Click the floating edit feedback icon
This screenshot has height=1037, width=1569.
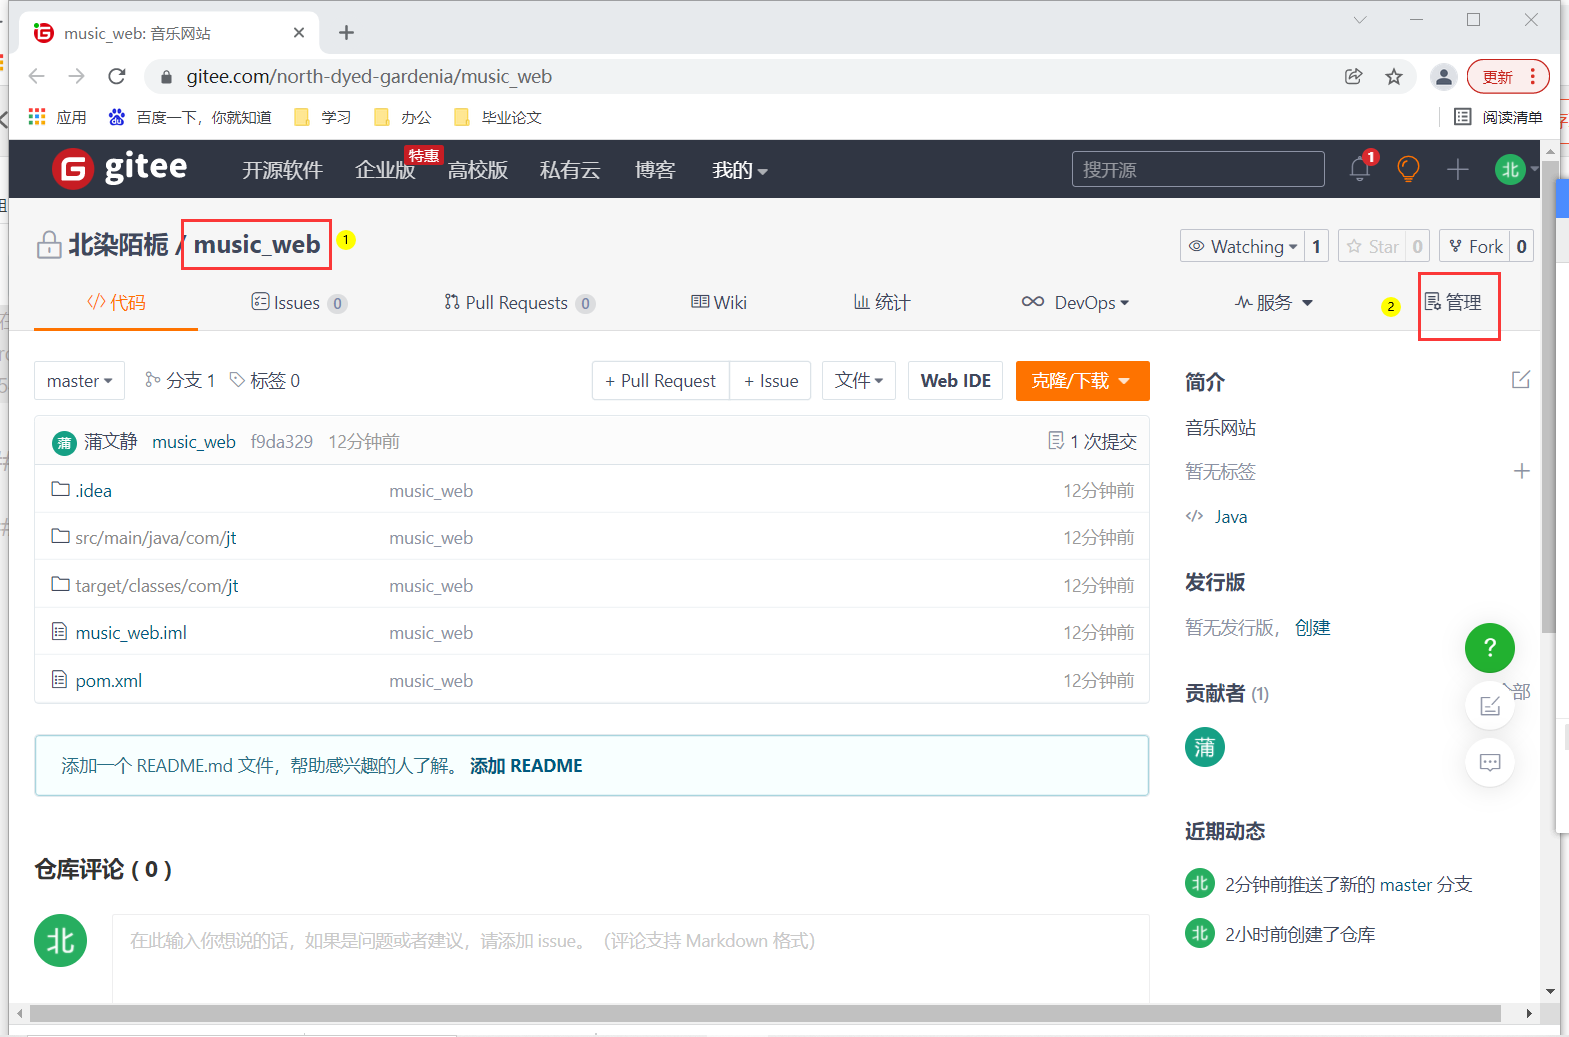1490,706
